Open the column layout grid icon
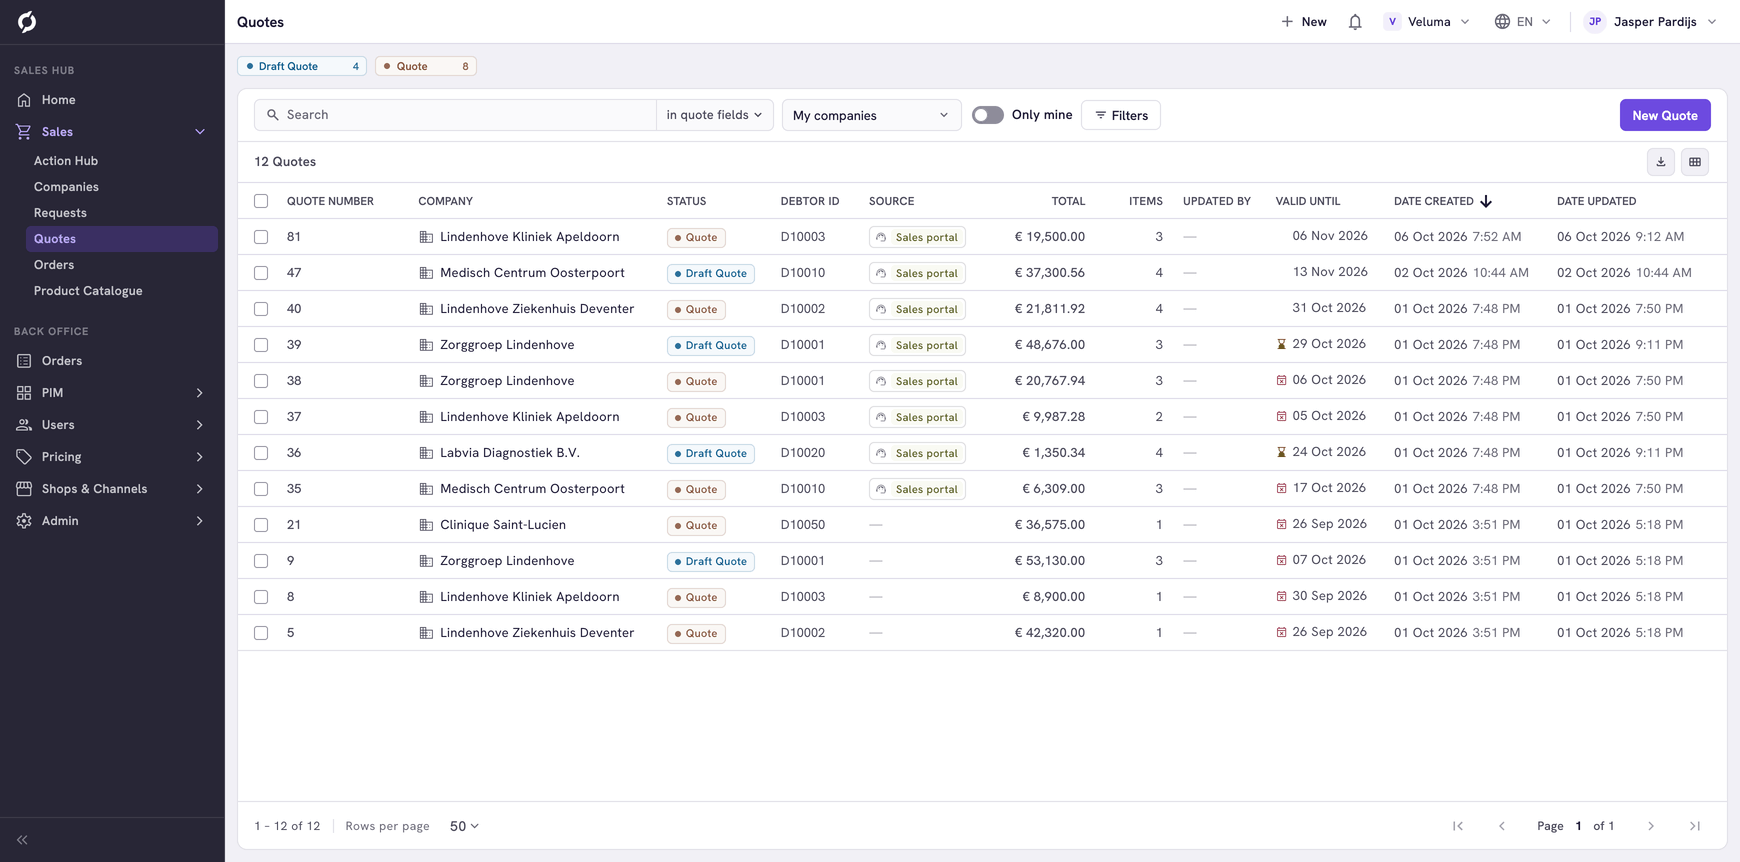The image size is (1740, 862). [x=1695, y=162]
